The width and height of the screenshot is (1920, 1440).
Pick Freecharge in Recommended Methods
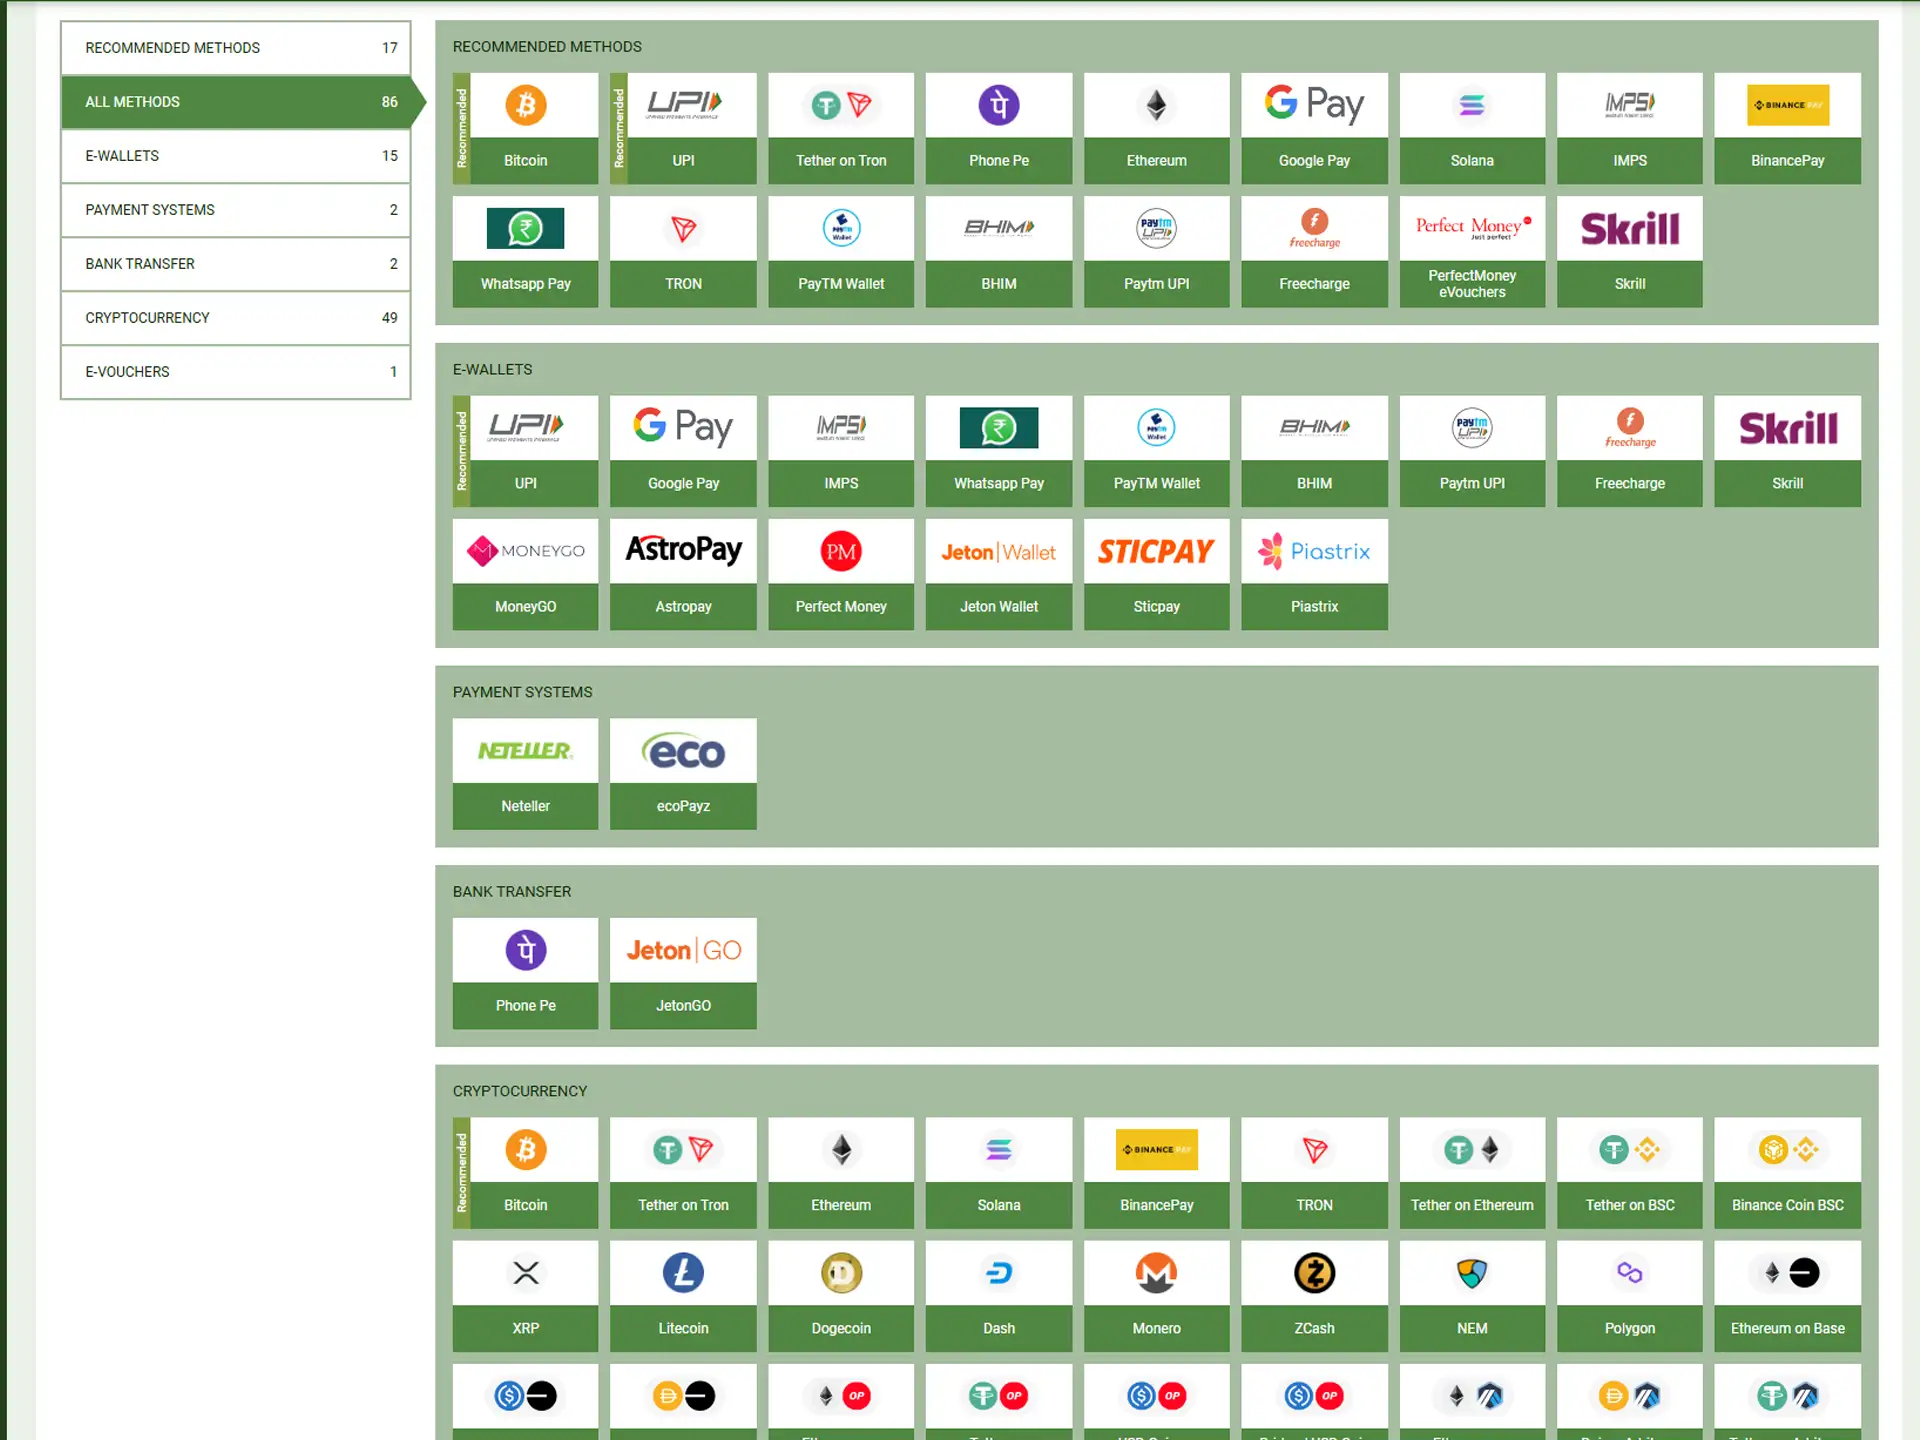pos(1314,251)
